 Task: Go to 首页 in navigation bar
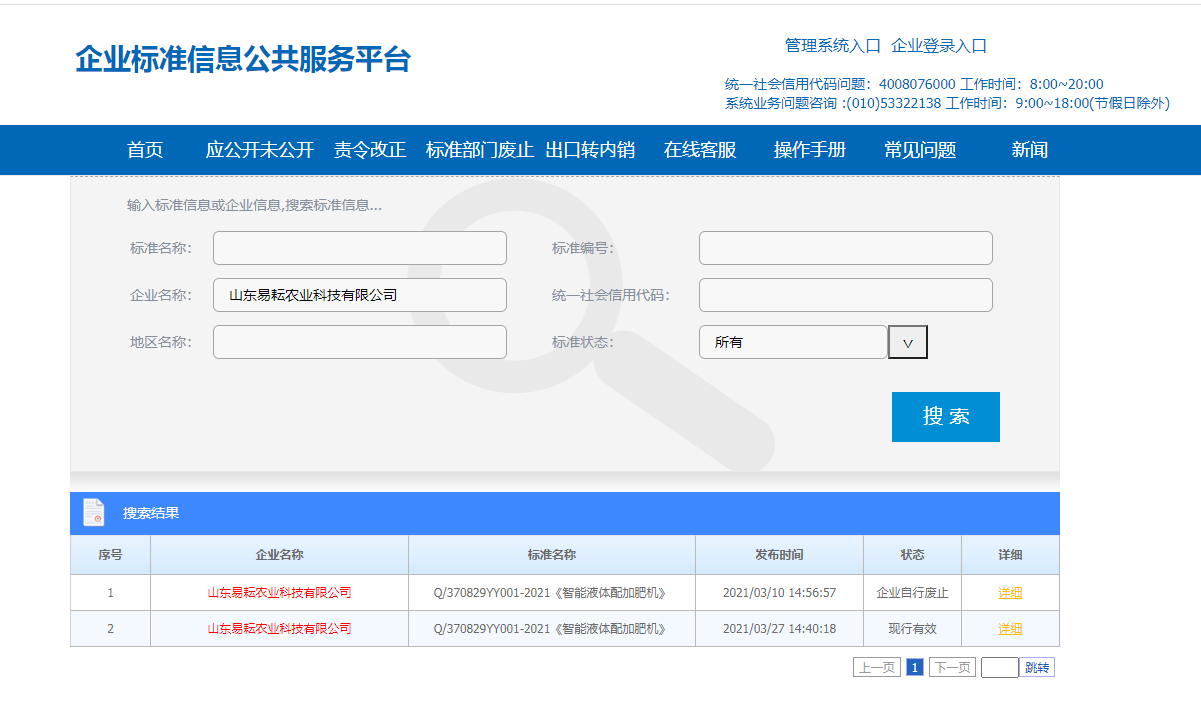145,150
